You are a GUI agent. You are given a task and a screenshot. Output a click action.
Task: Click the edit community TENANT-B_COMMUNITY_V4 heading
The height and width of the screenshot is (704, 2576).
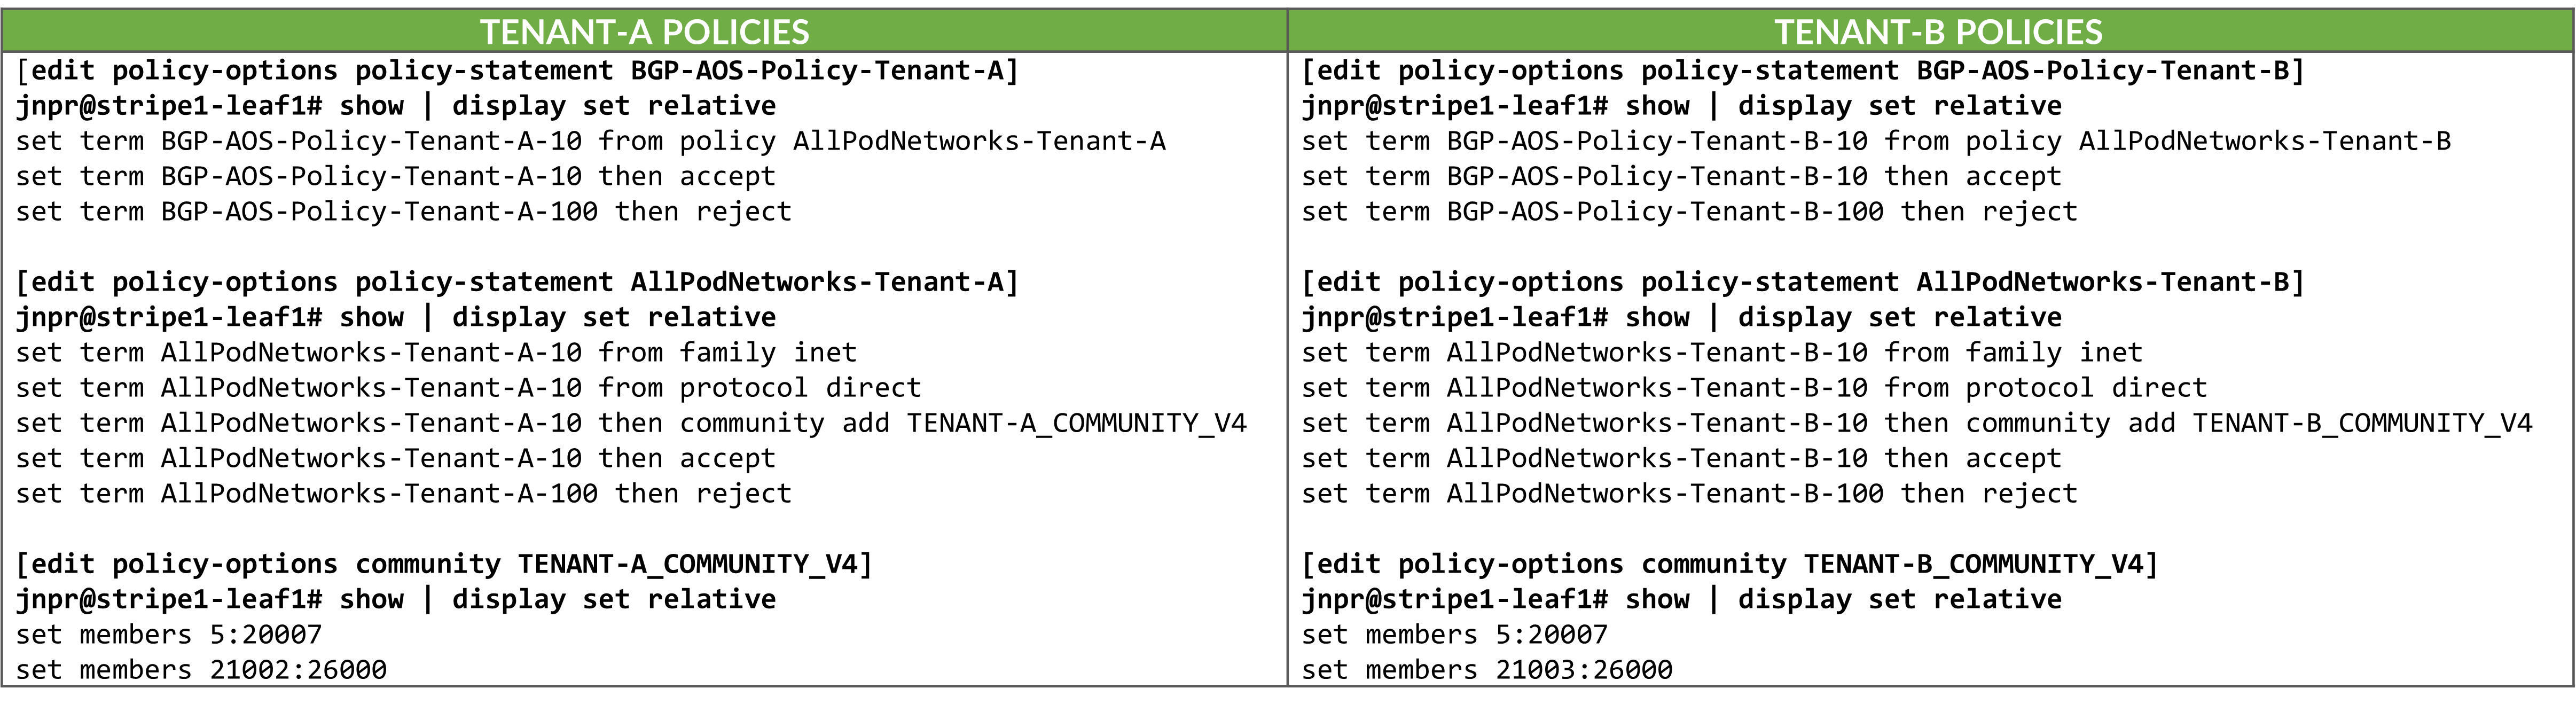point(1730,564)
